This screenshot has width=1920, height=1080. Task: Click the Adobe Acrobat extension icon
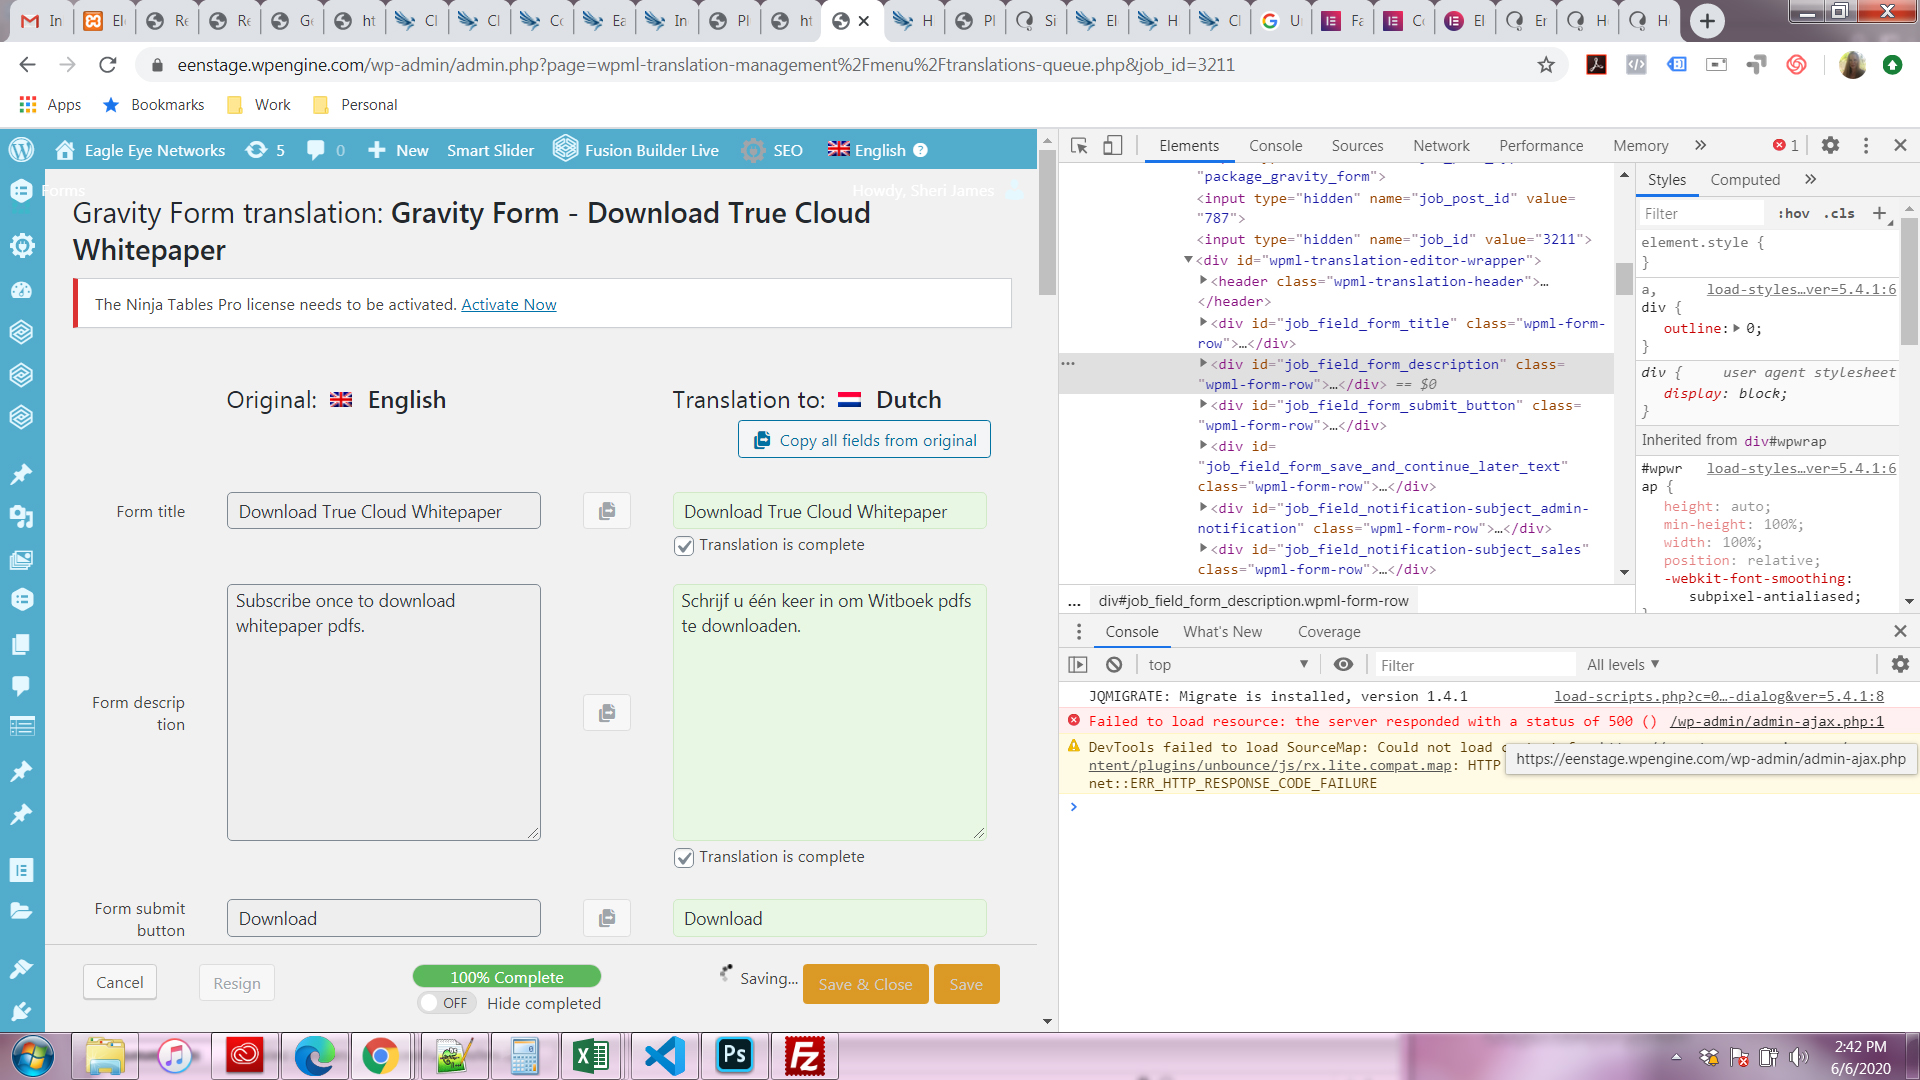click(1596, 65)
